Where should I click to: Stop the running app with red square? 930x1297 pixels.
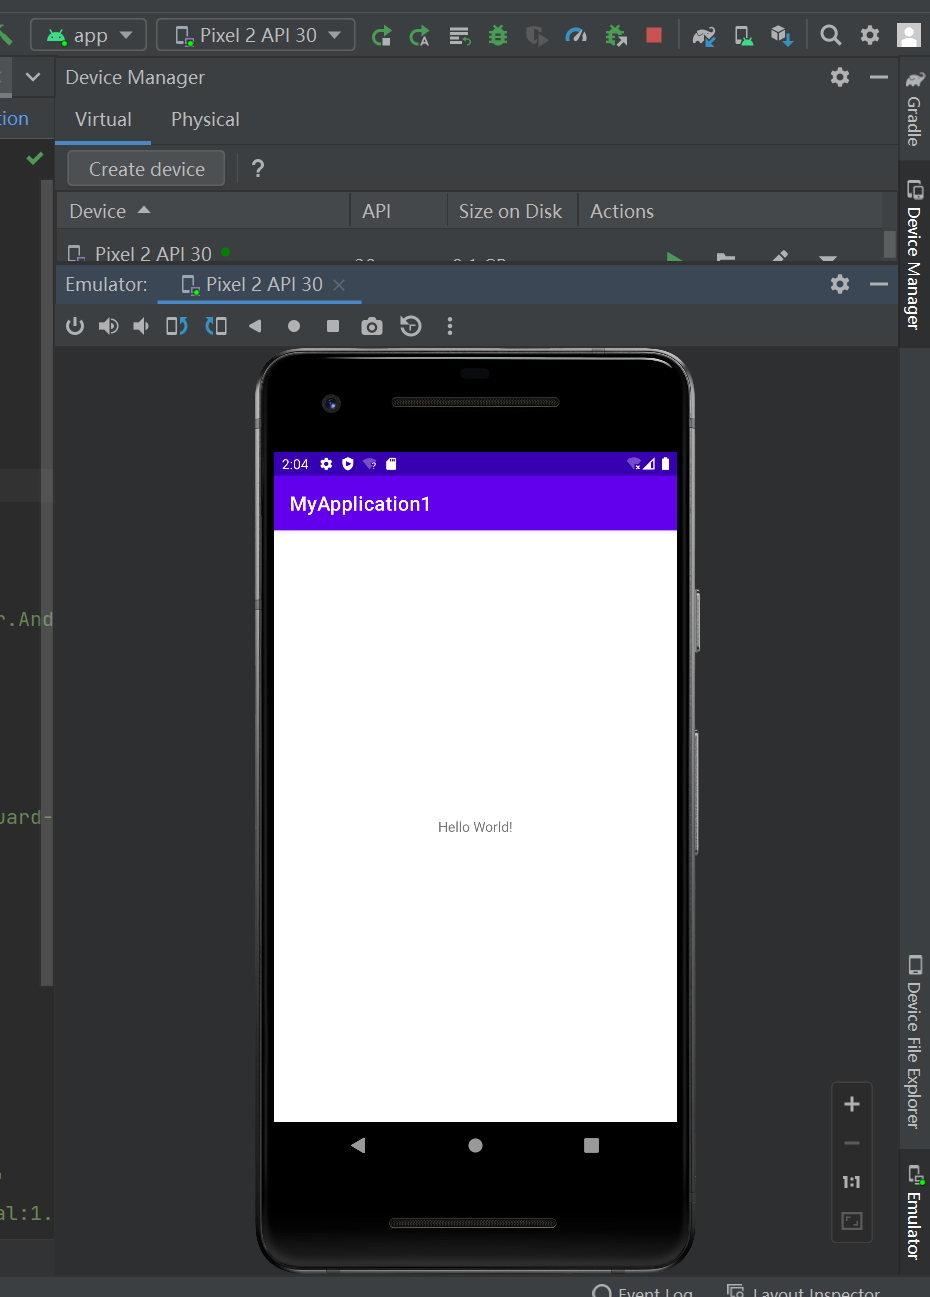click(654, 35)
